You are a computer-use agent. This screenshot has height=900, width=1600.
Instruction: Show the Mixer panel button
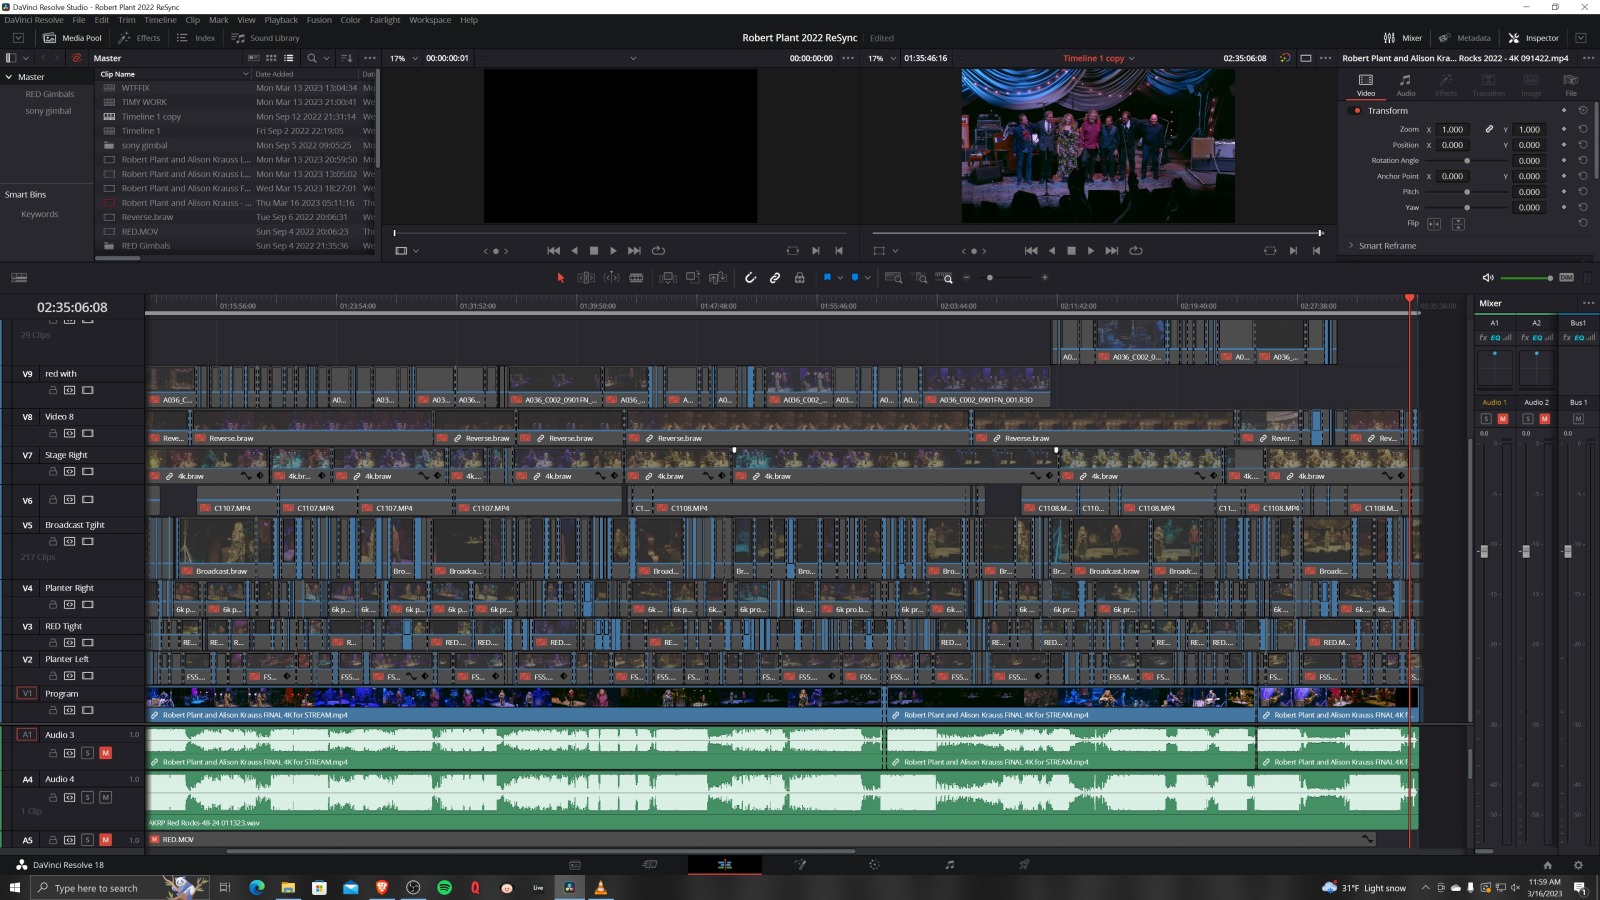(x=1402, y=38)
